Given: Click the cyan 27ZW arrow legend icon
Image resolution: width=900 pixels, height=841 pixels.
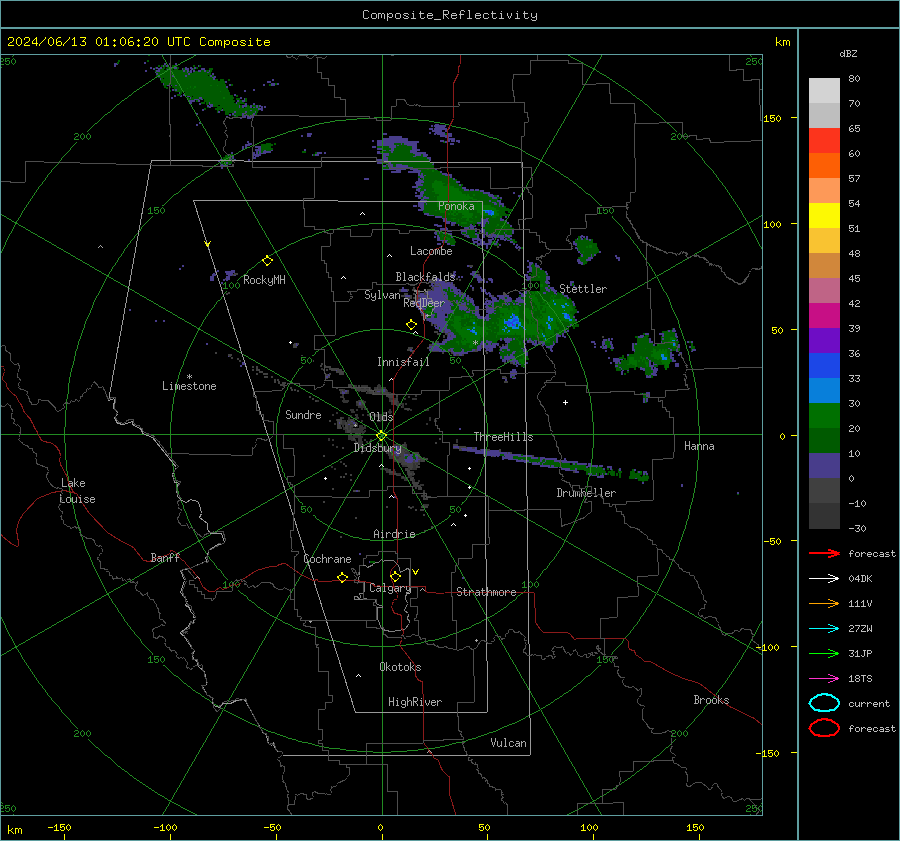Looking at the screenshot, I should (x=824, y=629).
